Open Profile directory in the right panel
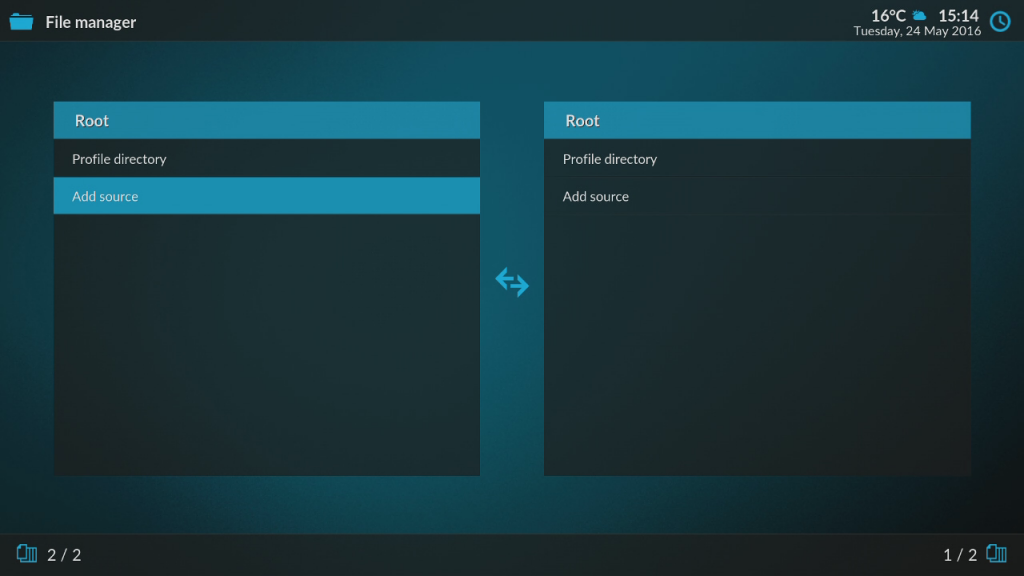 (x=757, y=159)
